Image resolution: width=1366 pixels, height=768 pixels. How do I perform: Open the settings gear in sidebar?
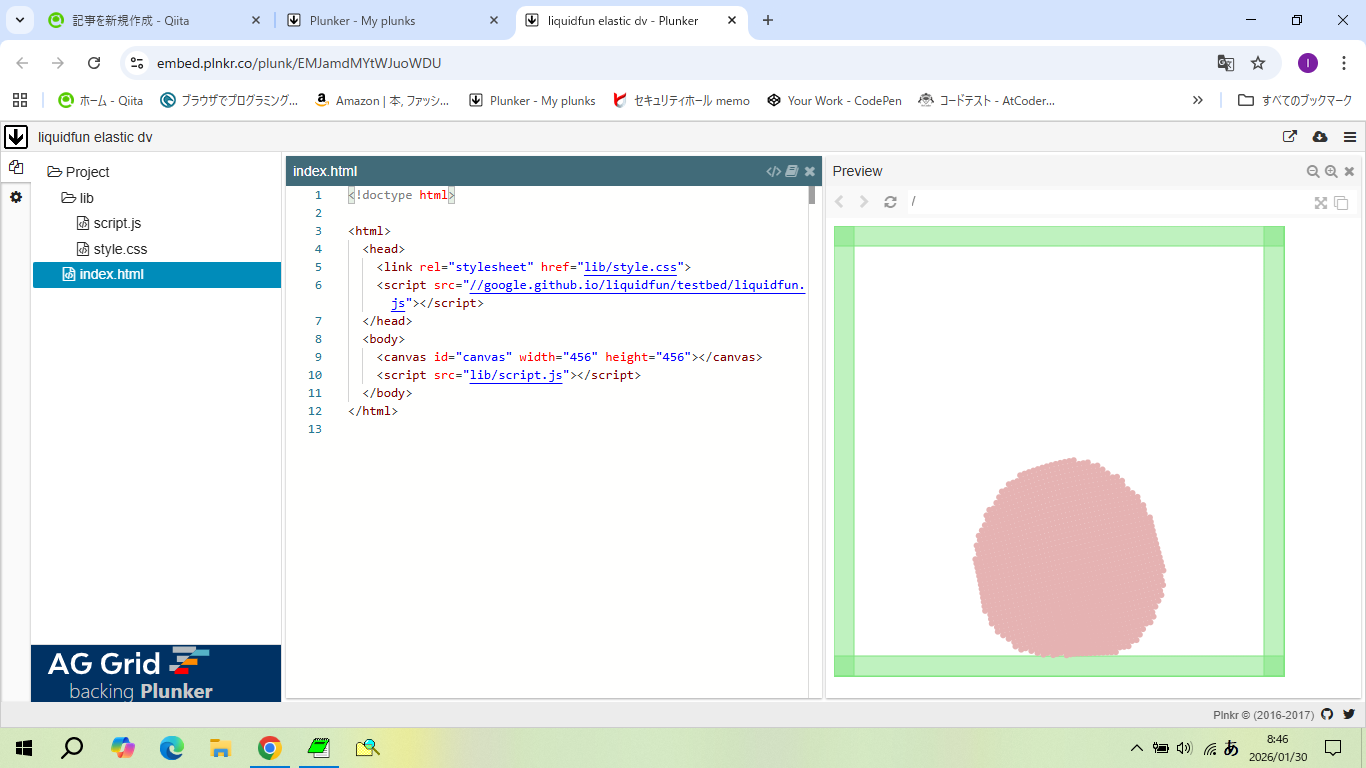(16, 197)
